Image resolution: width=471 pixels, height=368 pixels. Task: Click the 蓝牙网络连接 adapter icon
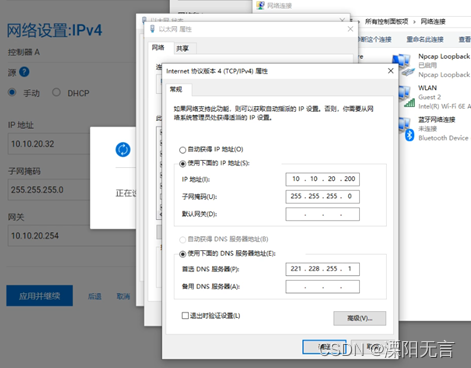point(406,129)
